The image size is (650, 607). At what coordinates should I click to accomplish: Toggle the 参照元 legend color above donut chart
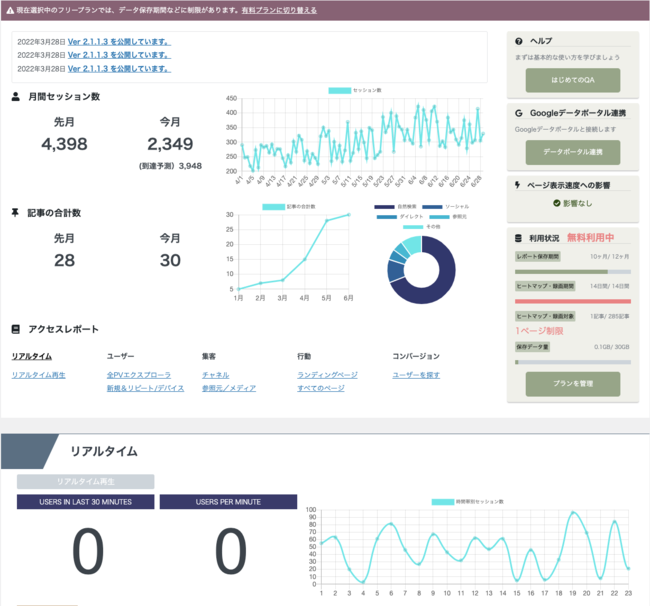pos(439,217)
